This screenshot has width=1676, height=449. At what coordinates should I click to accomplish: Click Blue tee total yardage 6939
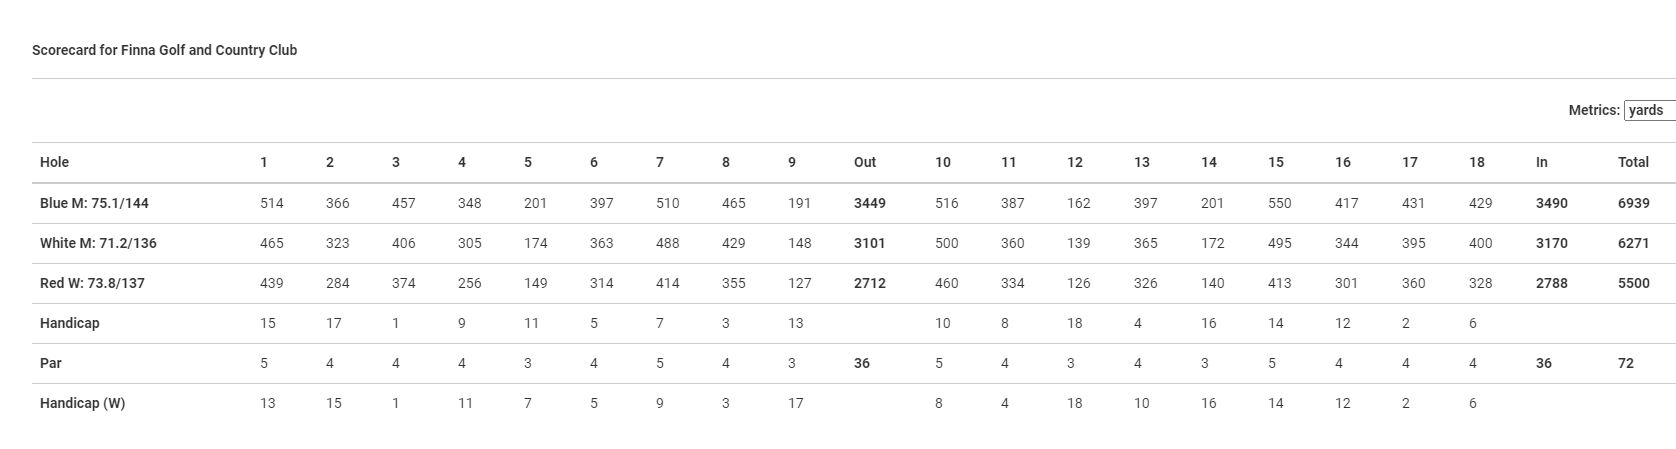click(1633, 203)
